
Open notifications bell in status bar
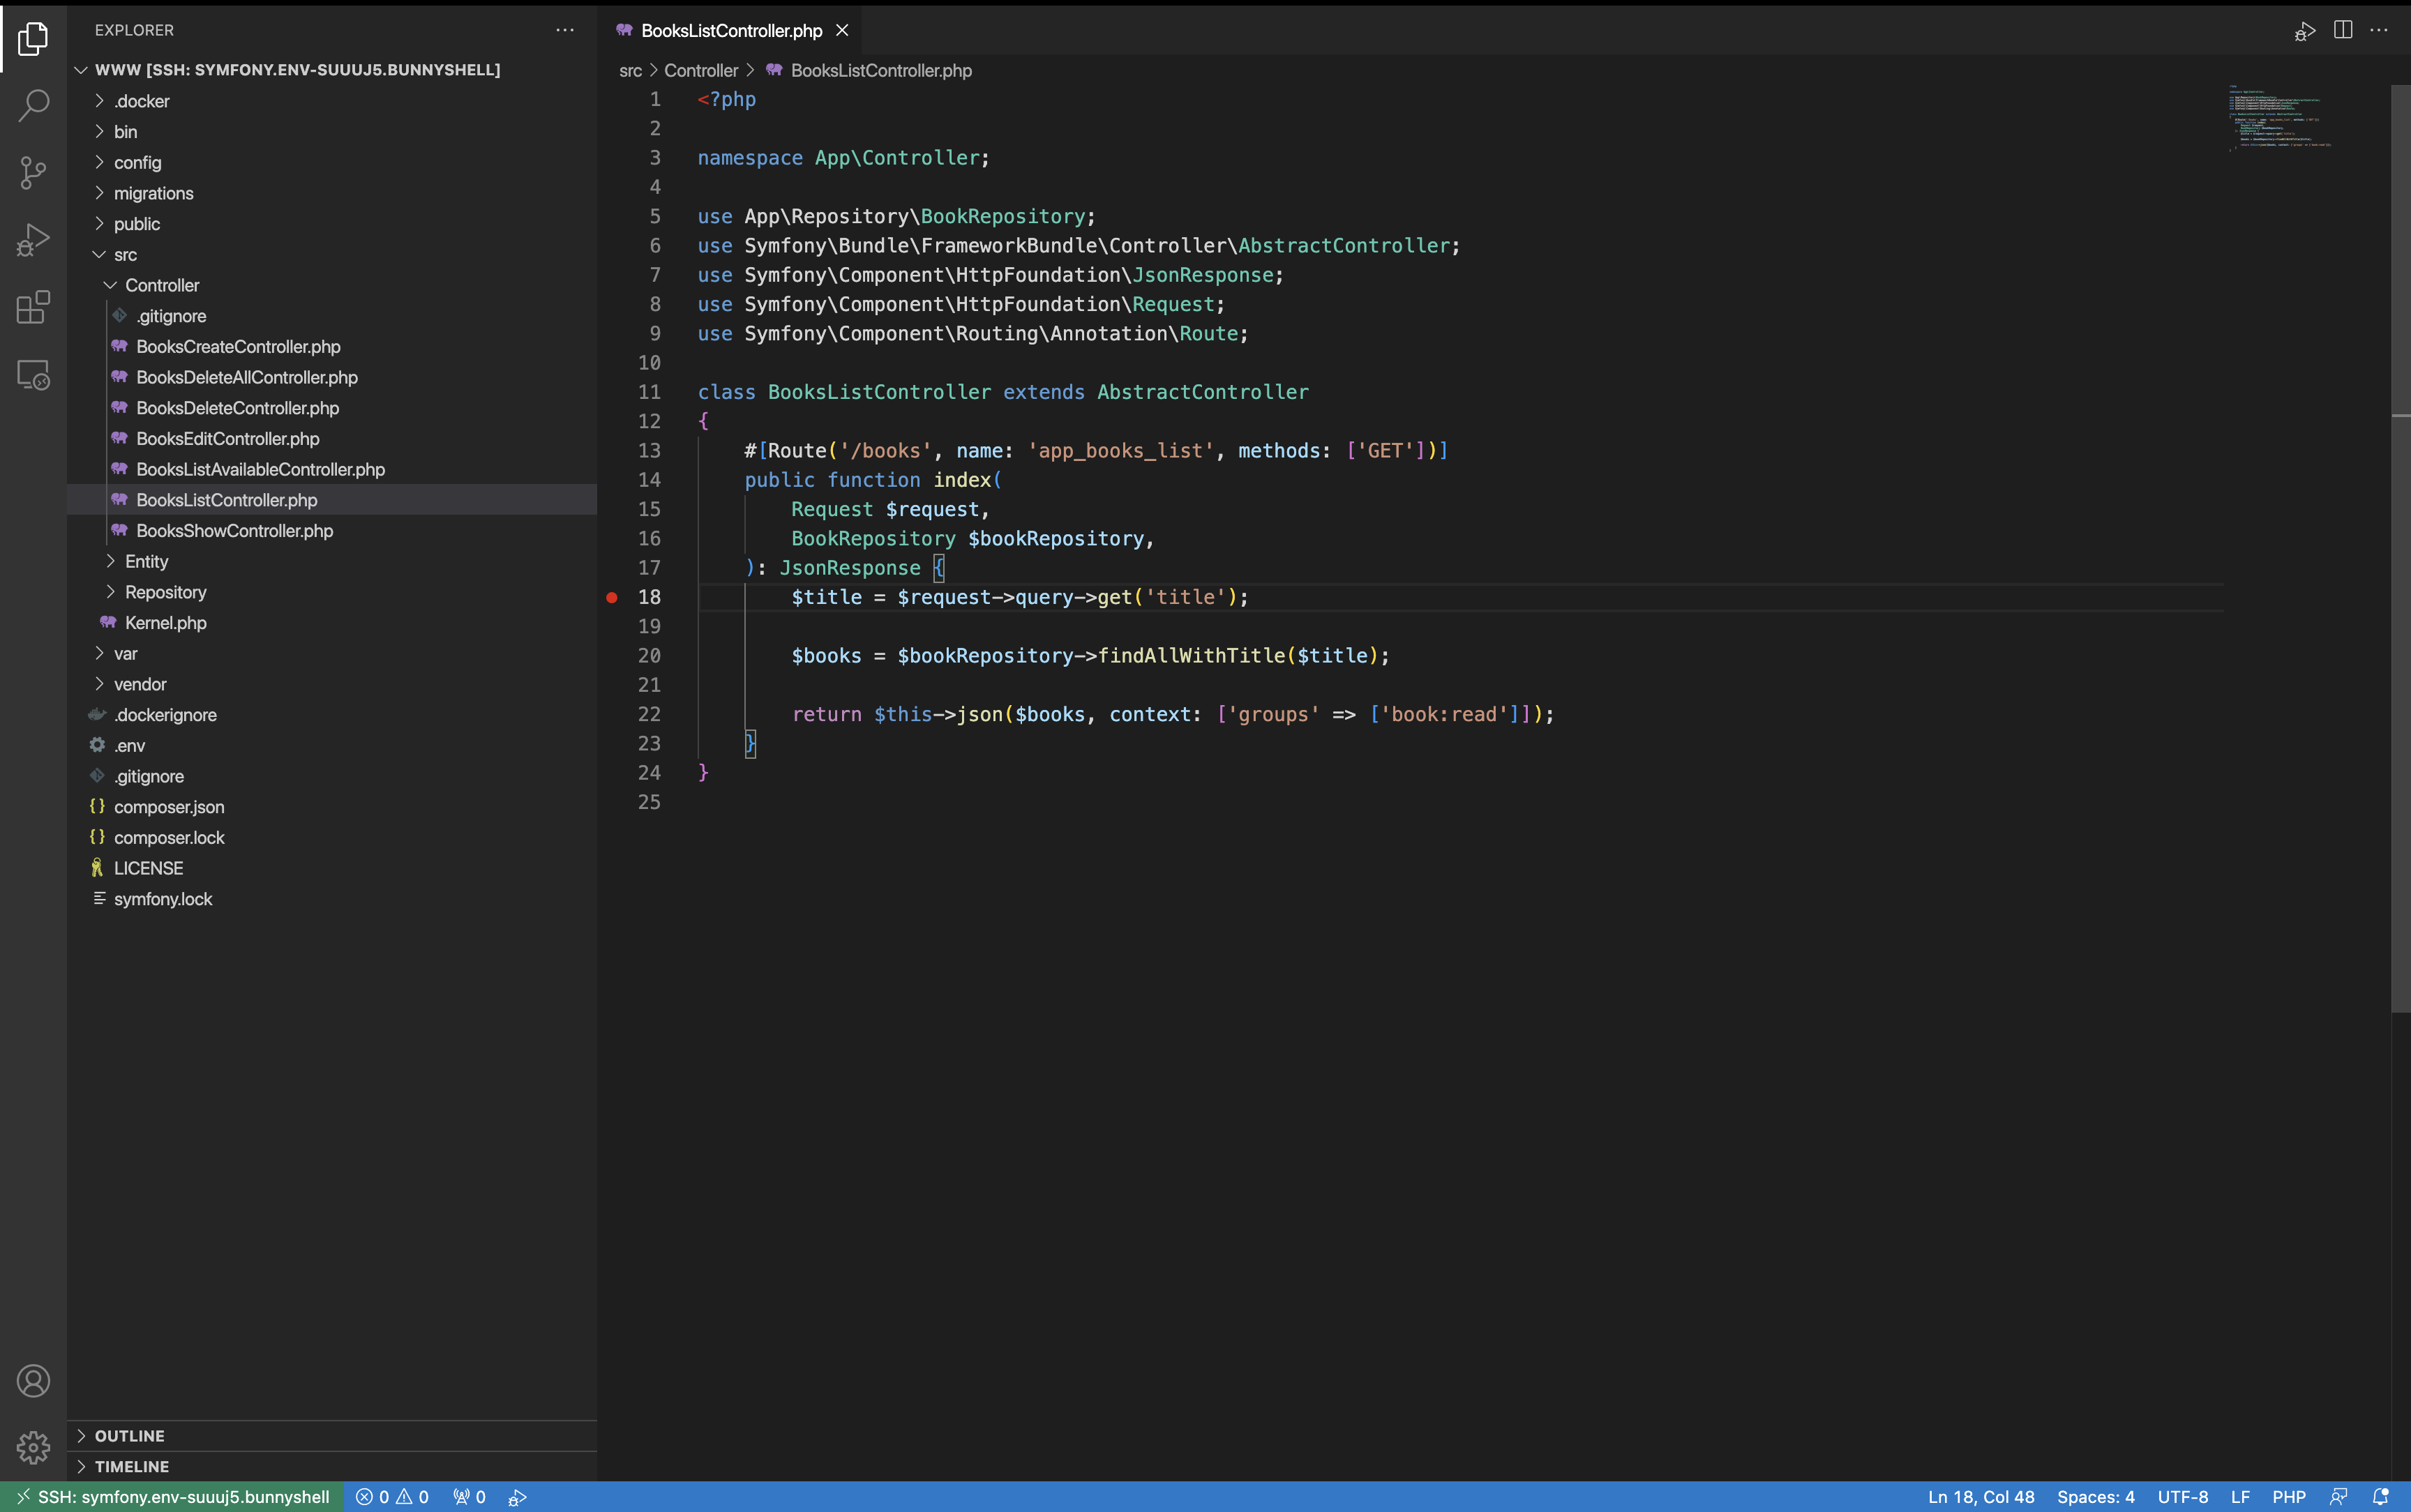coord(2381,1497)
